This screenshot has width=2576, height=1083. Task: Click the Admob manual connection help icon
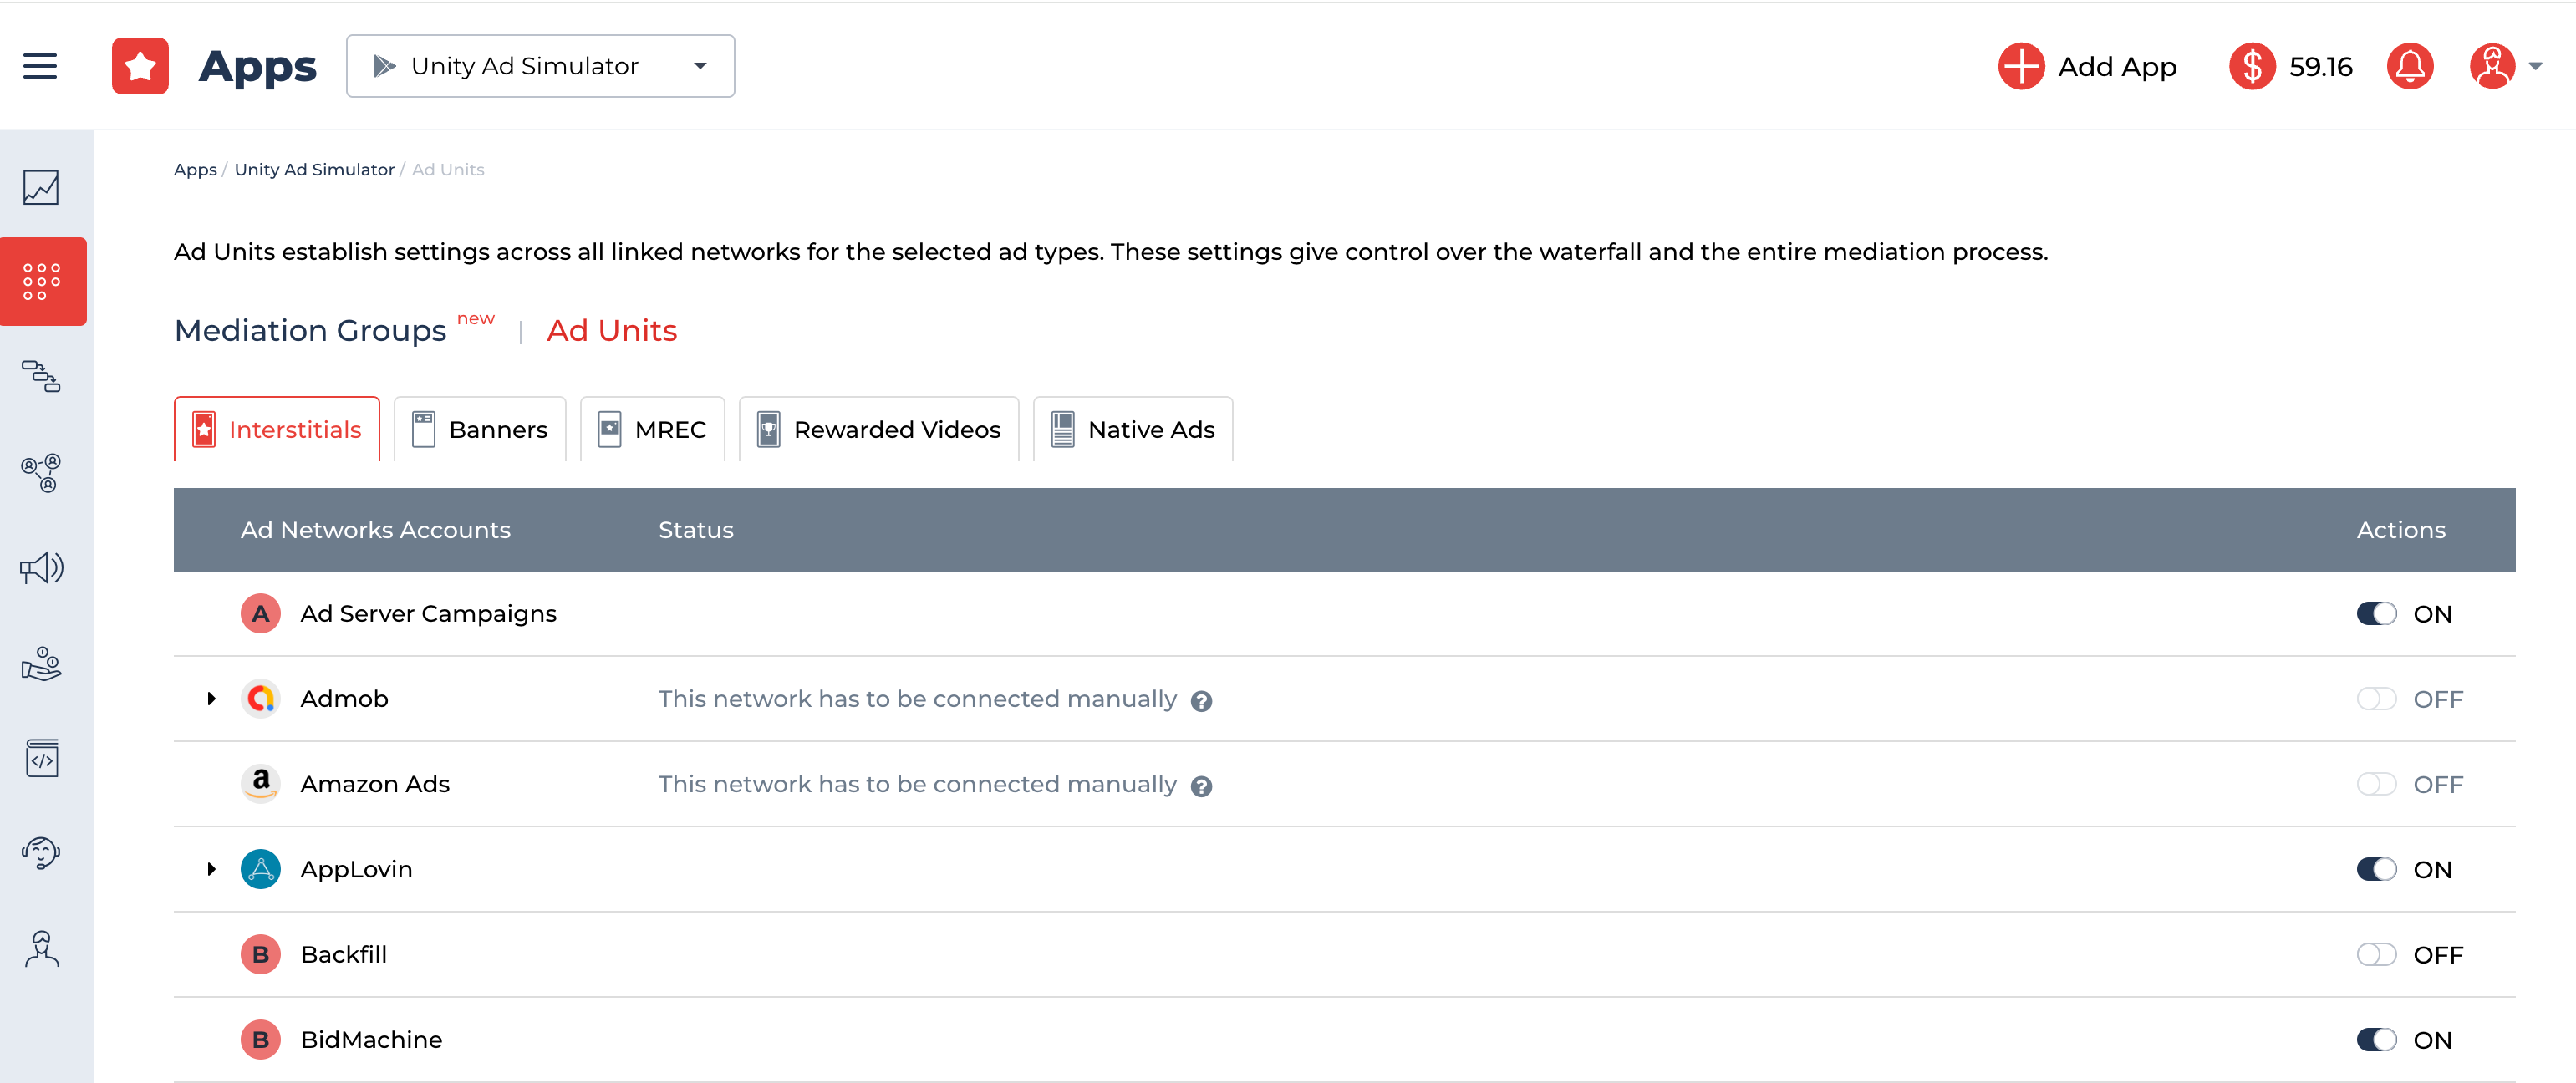pyautogui.click(x=1201, y=700)
